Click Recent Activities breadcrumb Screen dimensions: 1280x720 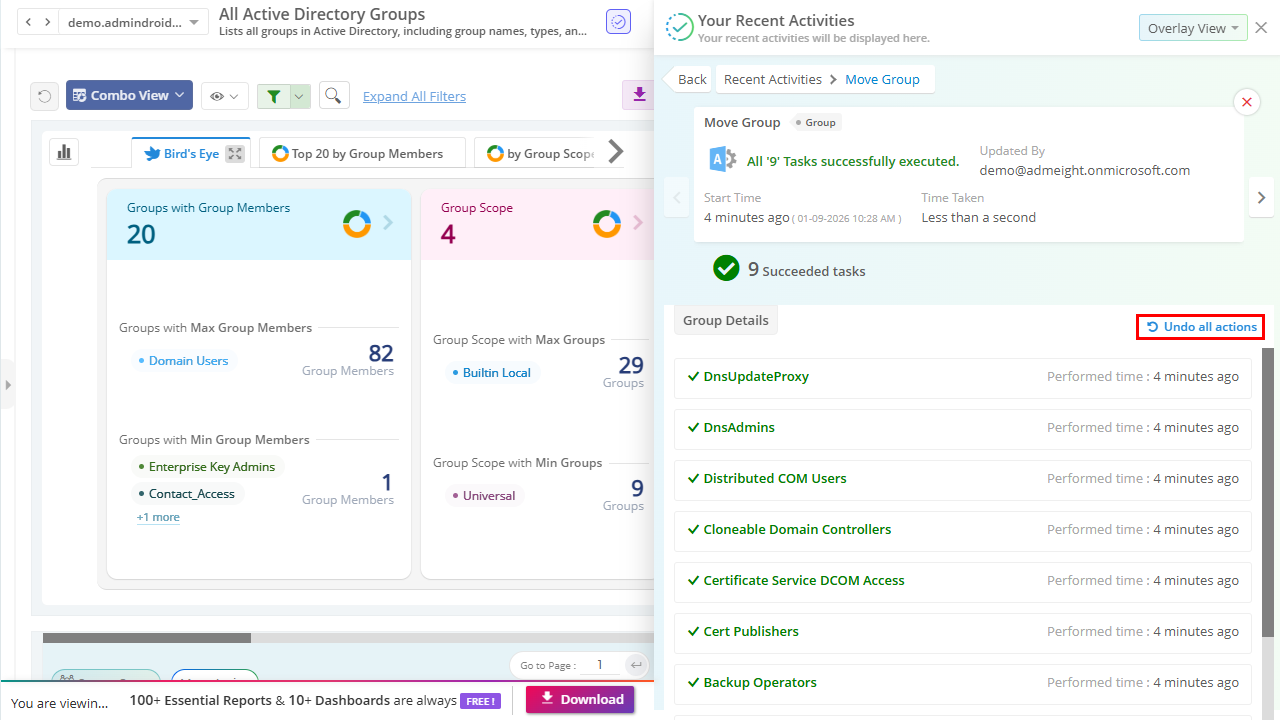(773, 80)
